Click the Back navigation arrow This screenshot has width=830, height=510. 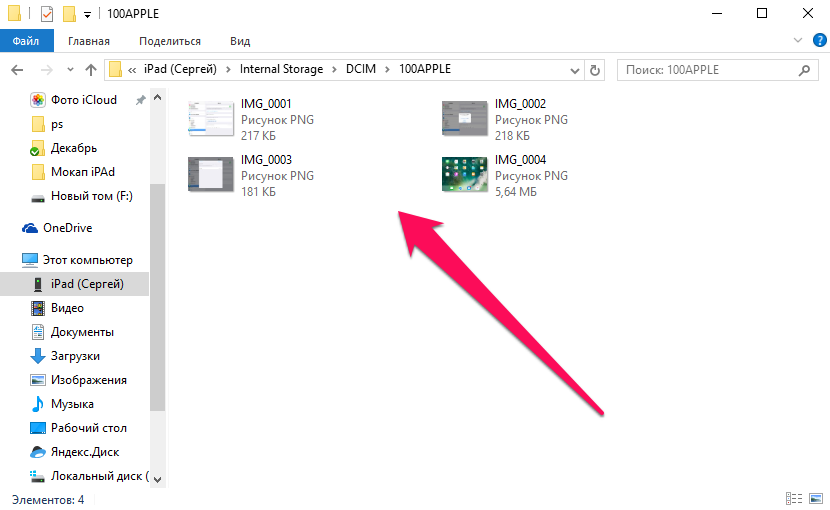pos(17,69)
